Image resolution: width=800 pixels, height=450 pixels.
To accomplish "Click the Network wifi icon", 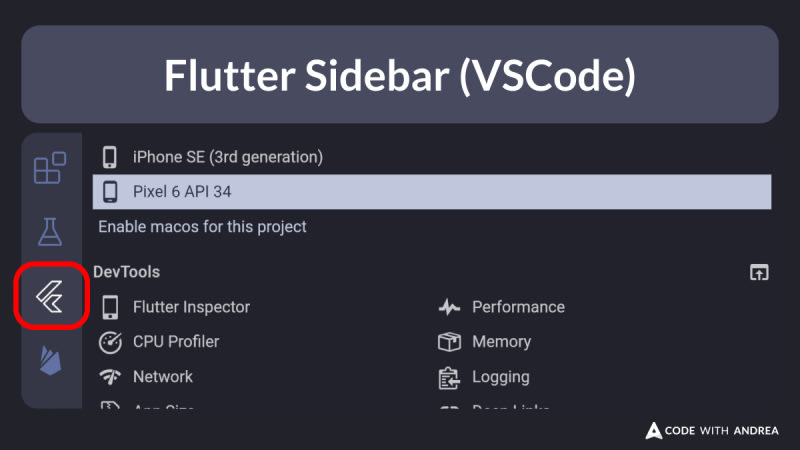I will pyautogui.click(x=110, y=377).
